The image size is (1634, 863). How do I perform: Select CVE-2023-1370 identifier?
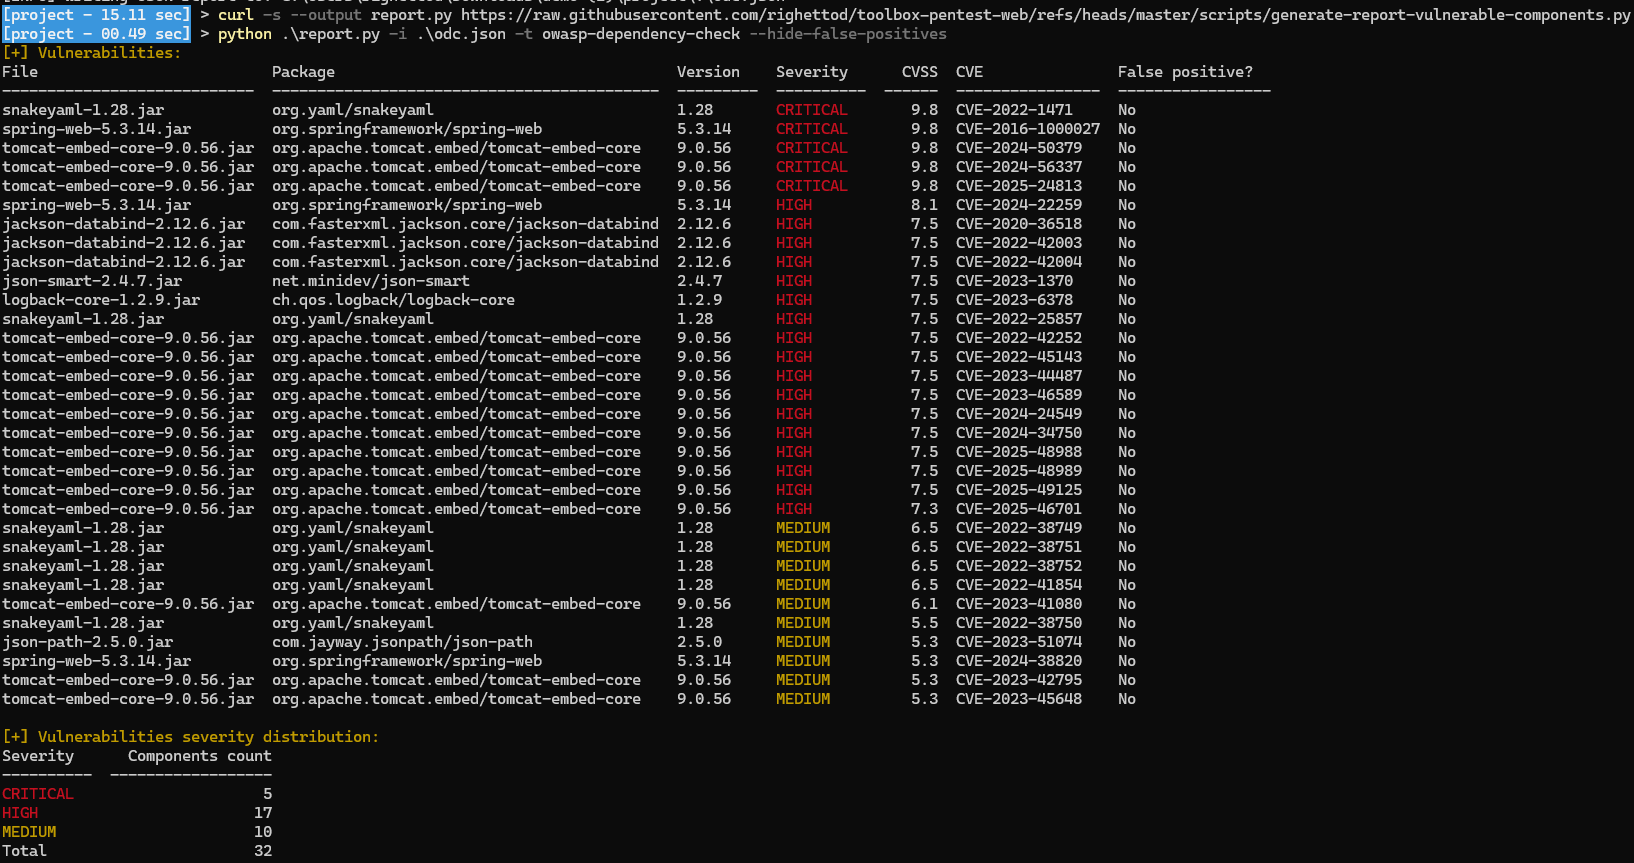(x=1014, y=281)
